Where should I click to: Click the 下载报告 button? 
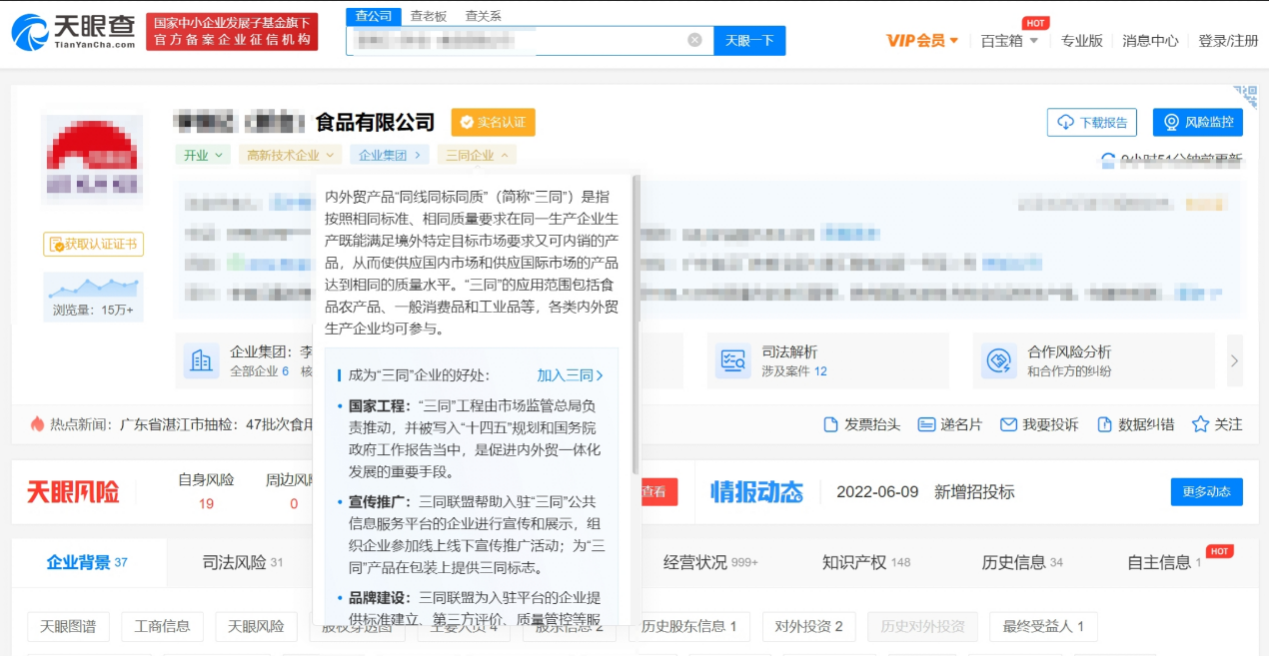pyautogui.click(x=1092, y=122)
